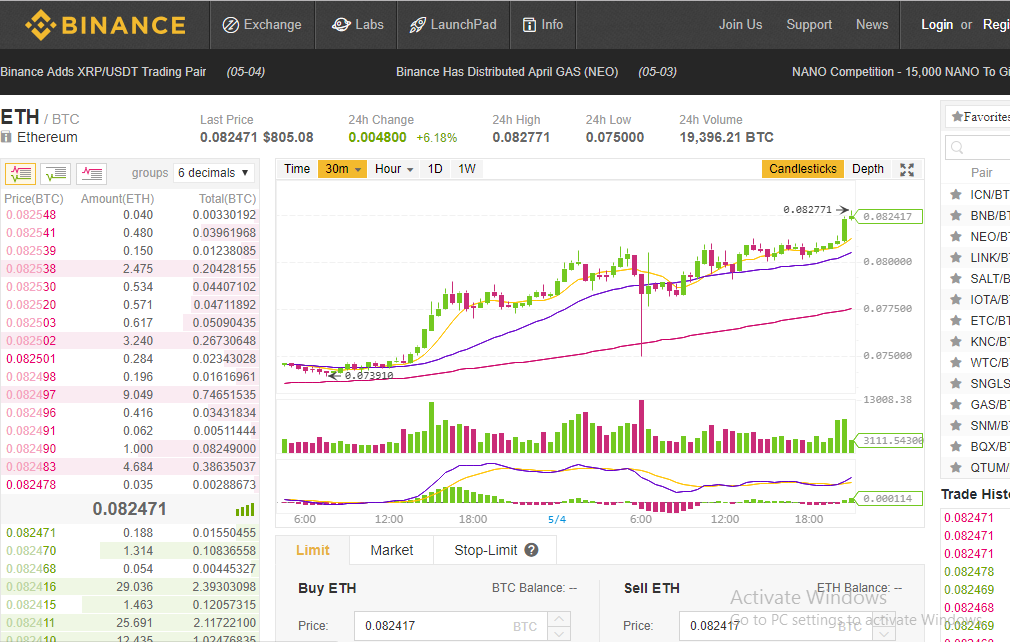Open the Labs page
This screenshot has width=1010, height=642.
pos(357,25)
